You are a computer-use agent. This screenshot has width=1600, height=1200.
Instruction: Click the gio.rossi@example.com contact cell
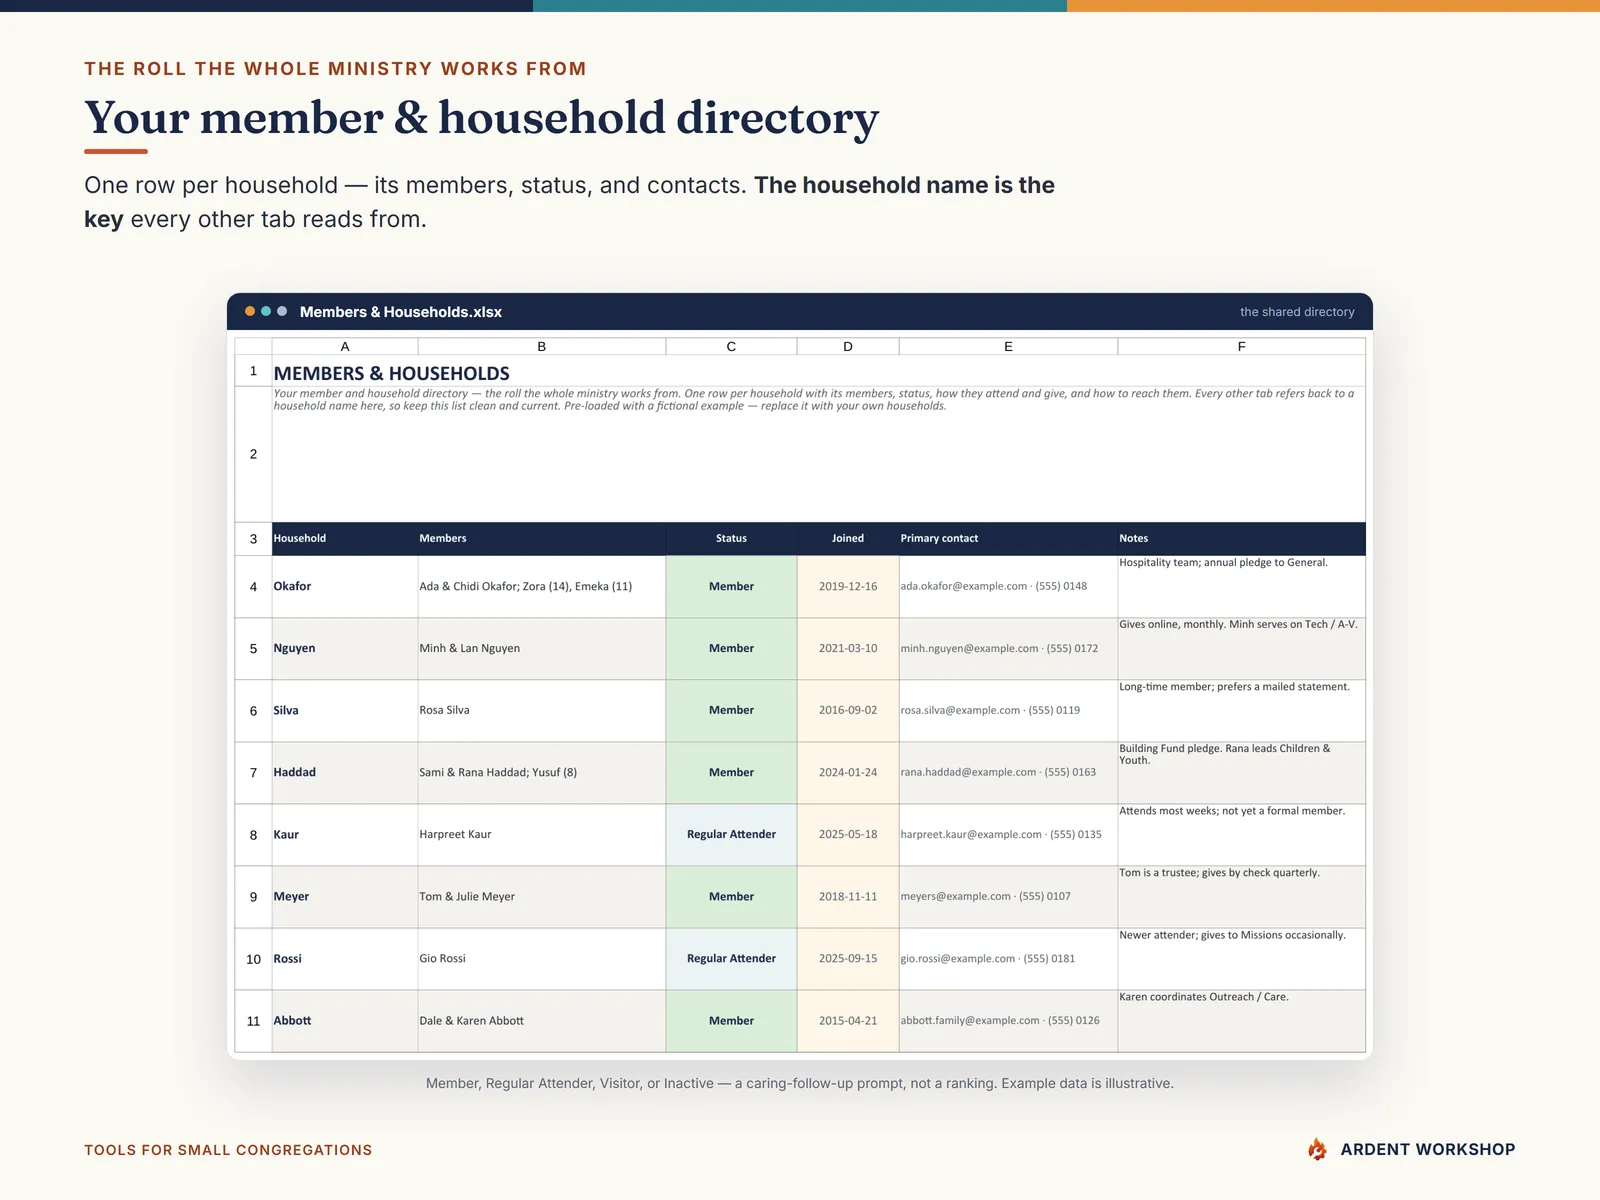click(x=1008, y=958)
